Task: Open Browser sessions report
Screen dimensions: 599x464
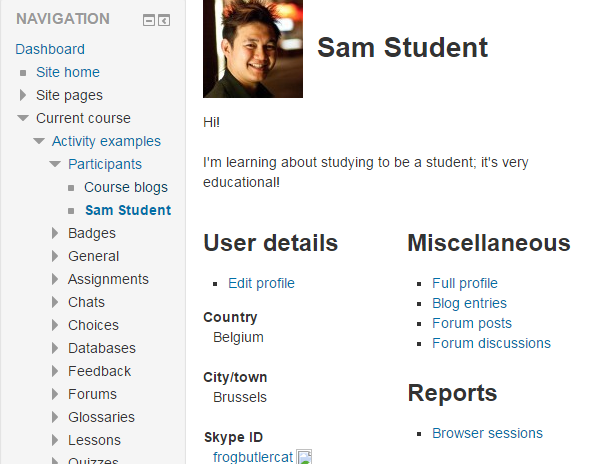Action: click(x=487, y=433)
